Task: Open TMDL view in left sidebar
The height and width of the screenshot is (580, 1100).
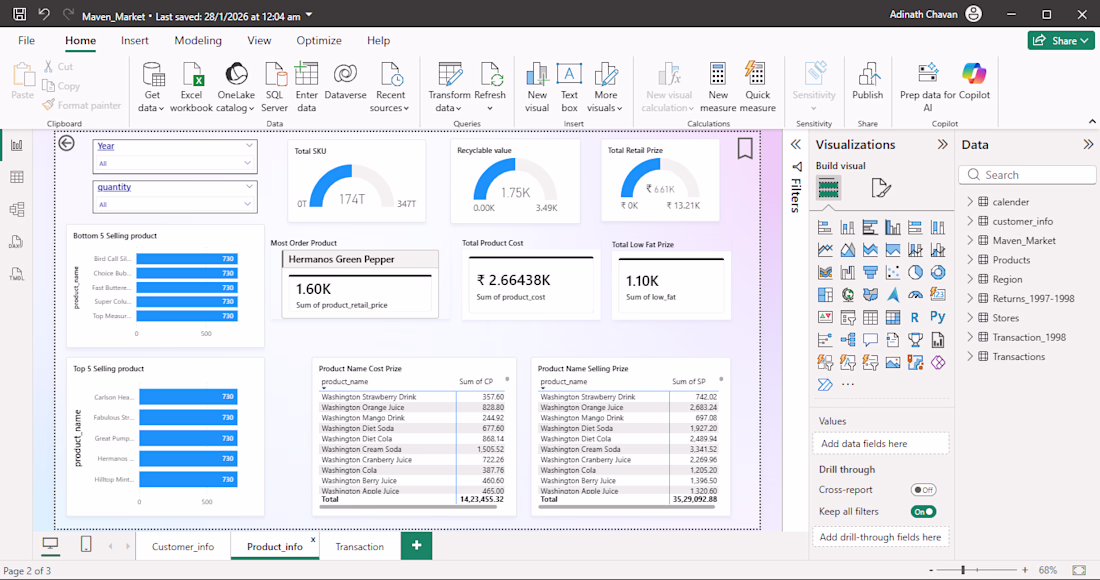Action: [x=17, y=274]
